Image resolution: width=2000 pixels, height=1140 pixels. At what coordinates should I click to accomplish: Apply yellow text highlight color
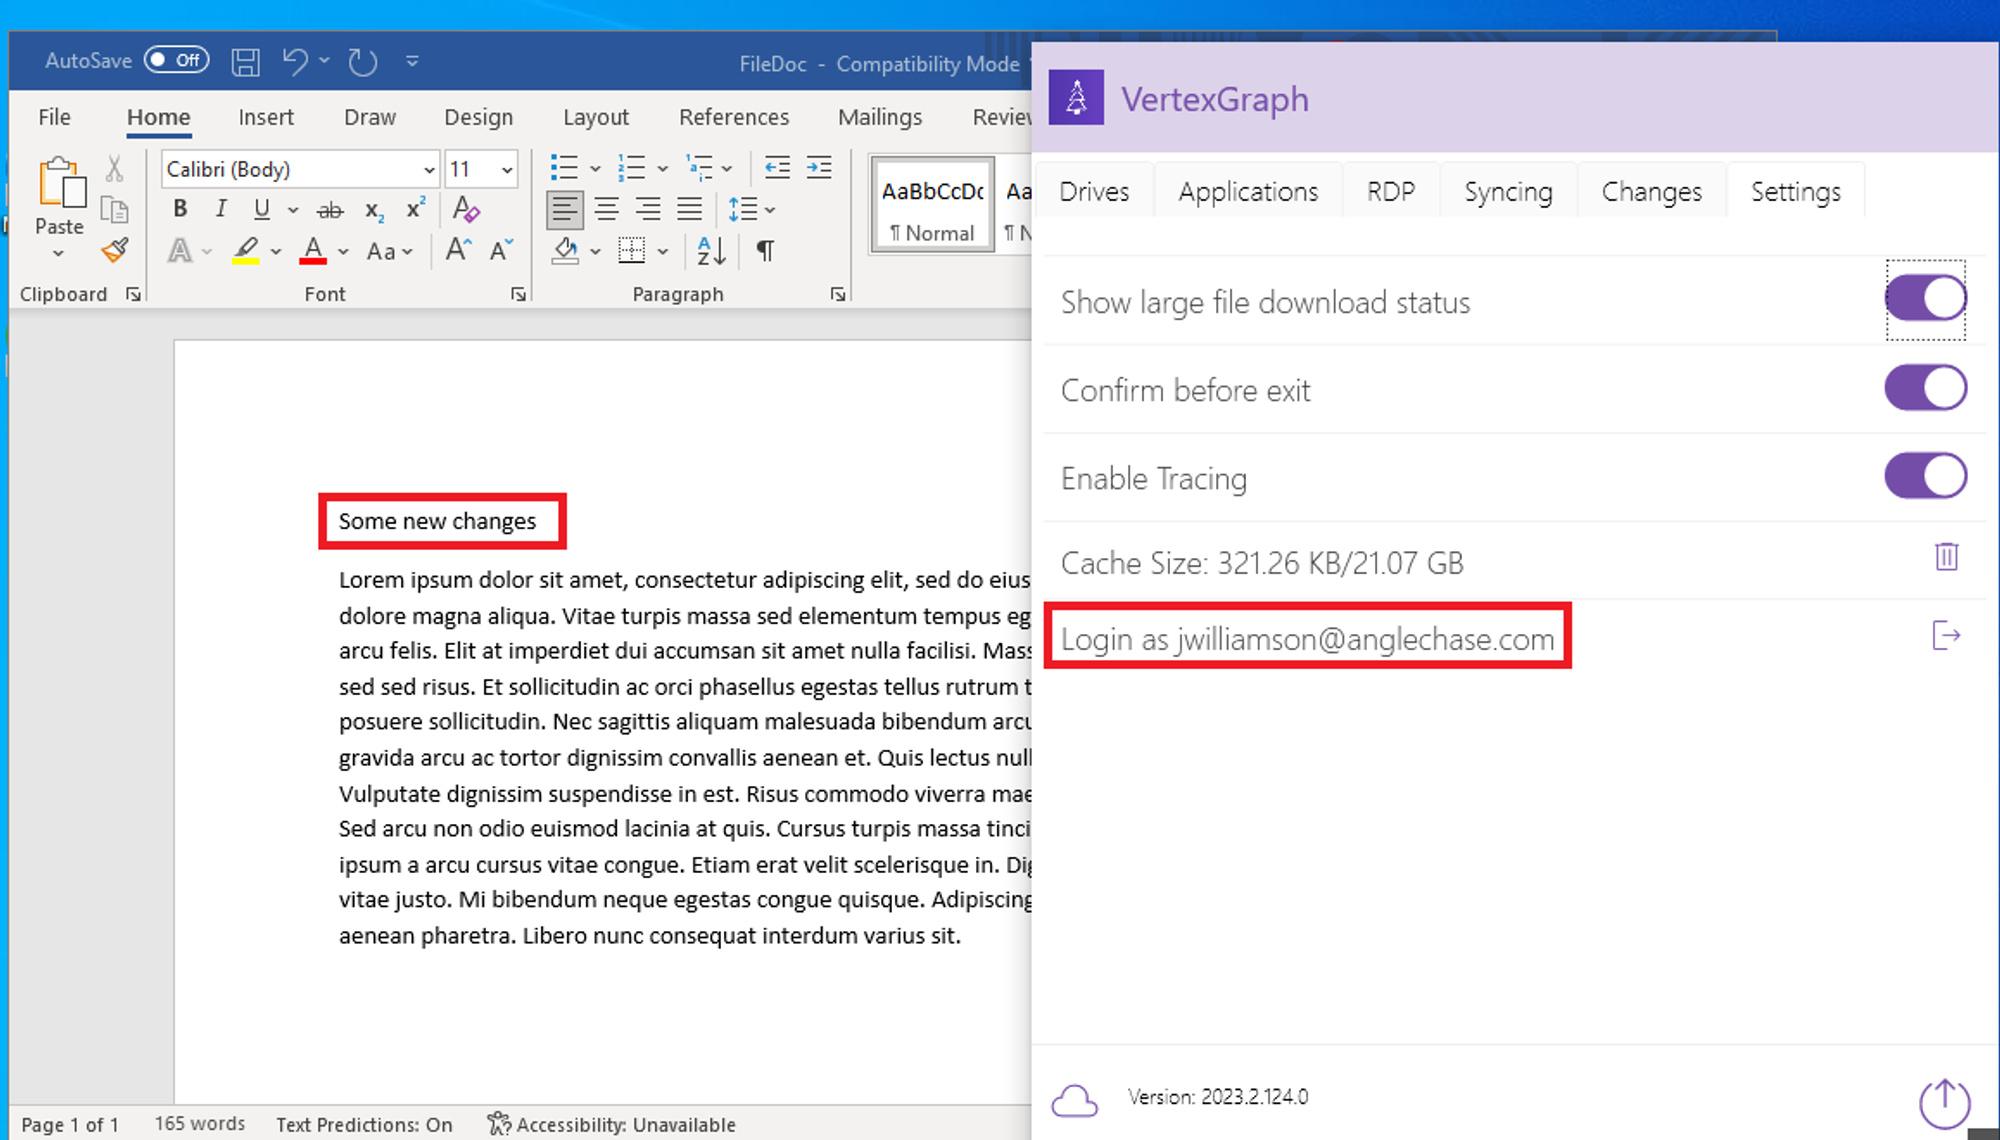coord(246,251)
